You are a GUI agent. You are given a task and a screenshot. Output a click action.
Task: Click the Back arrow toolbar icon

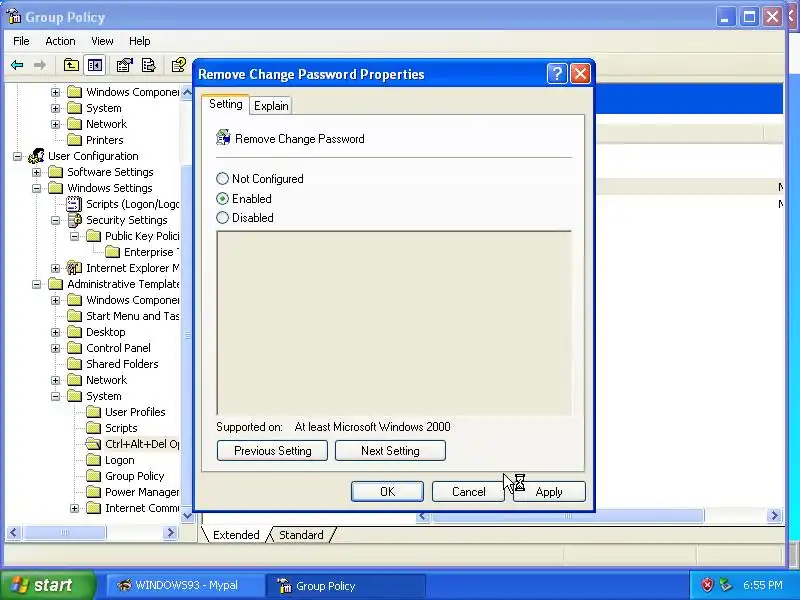click(17, 65)
